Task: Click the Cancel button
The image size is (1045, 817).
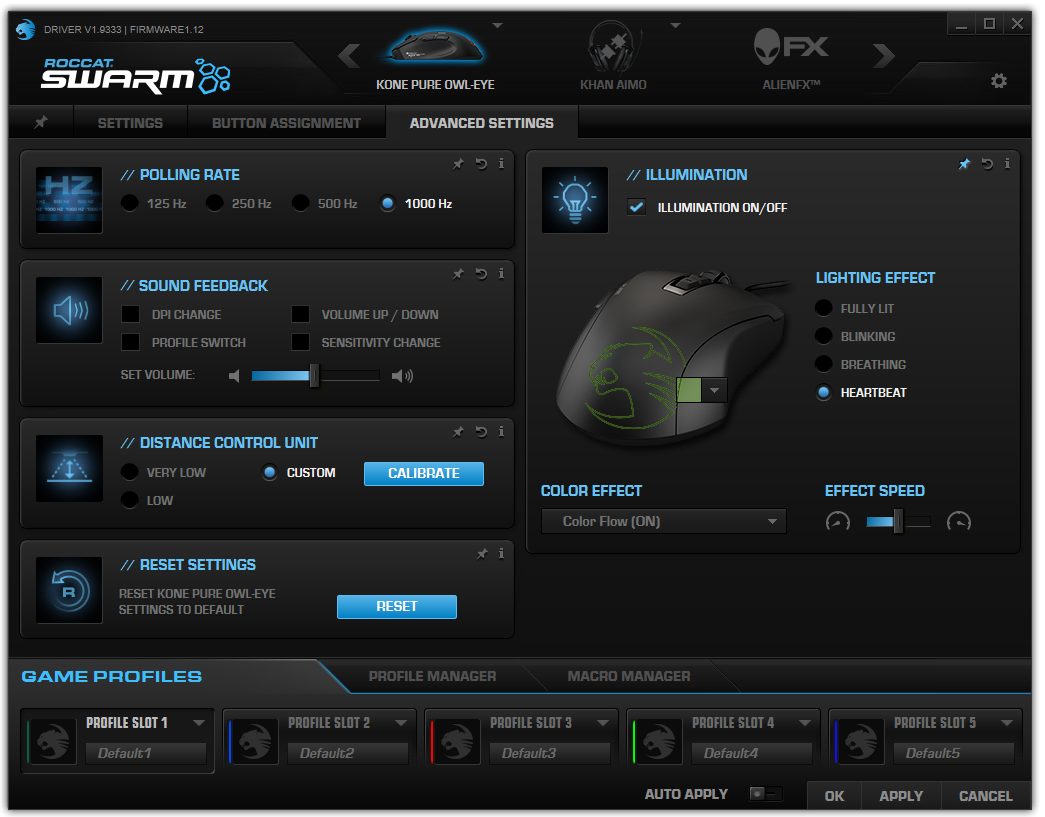Action: [x=986, y=796]
